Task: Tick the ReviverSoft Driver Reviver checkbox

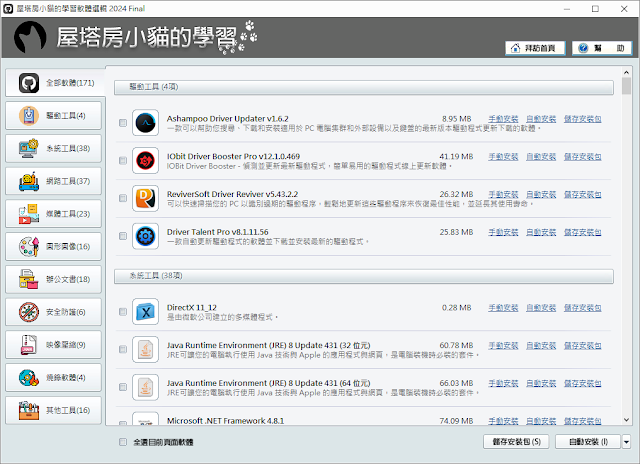Action: (123, 198)
